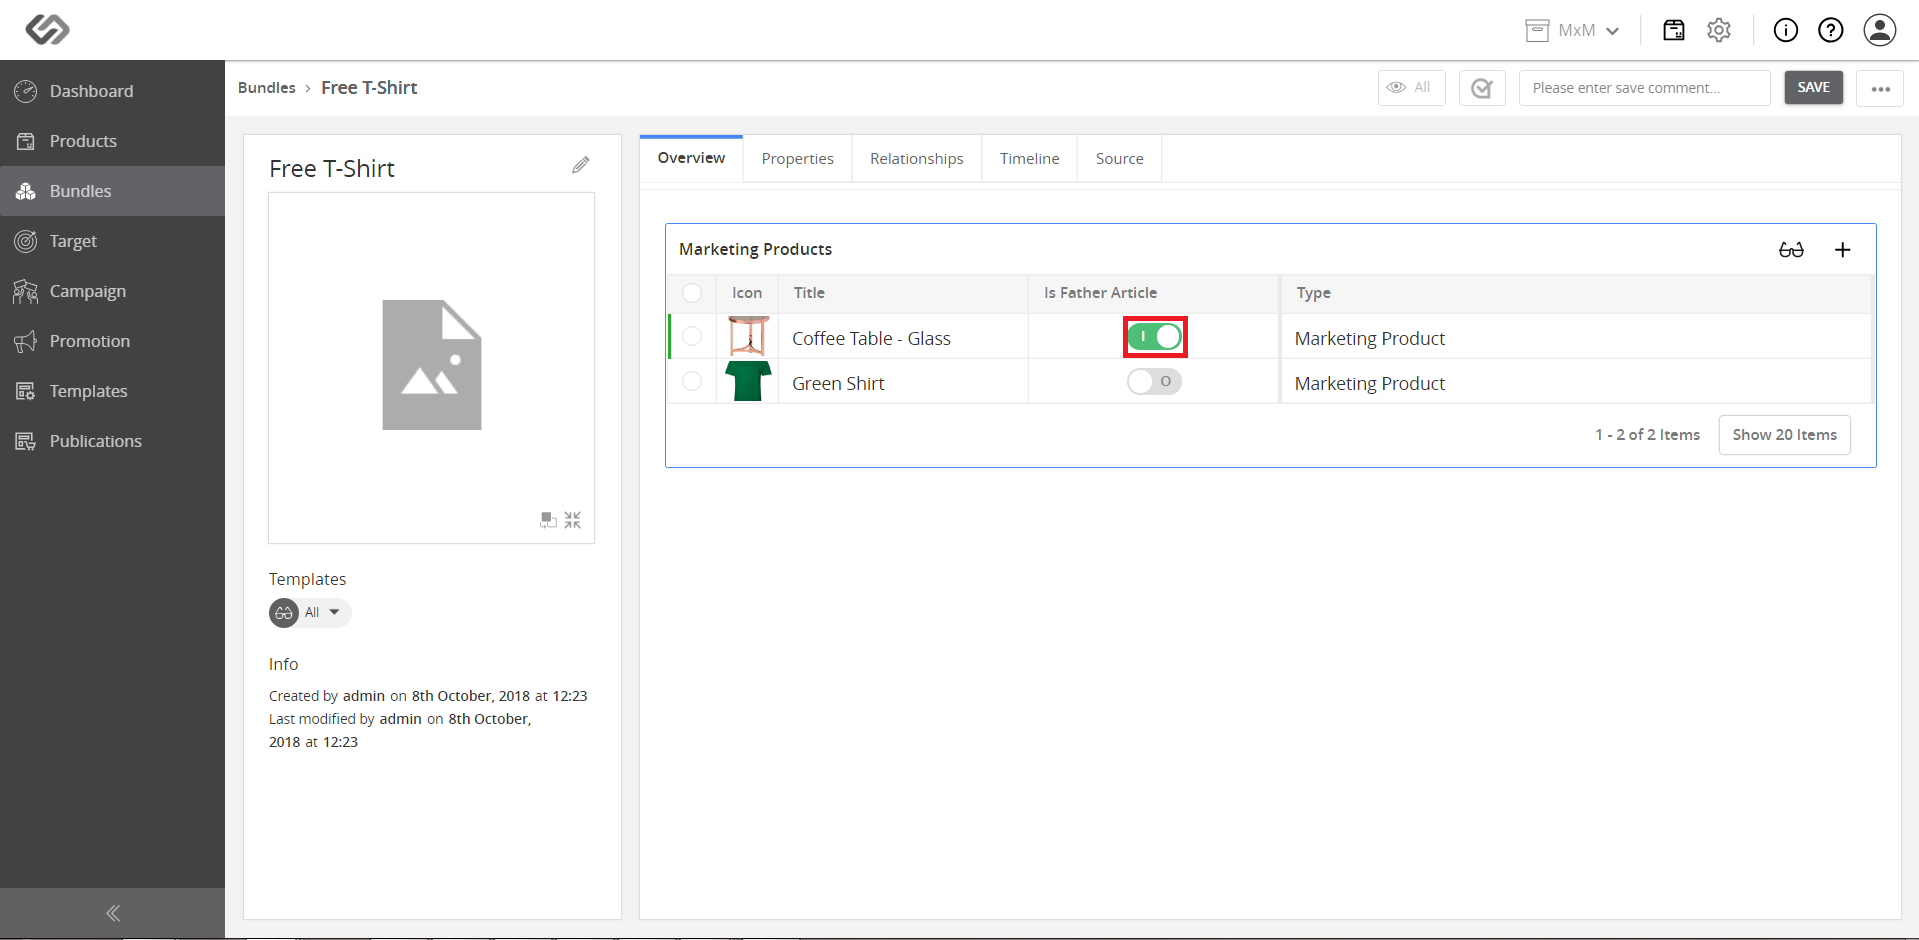Click the Show 20 Items button

tap(1785, 435)
